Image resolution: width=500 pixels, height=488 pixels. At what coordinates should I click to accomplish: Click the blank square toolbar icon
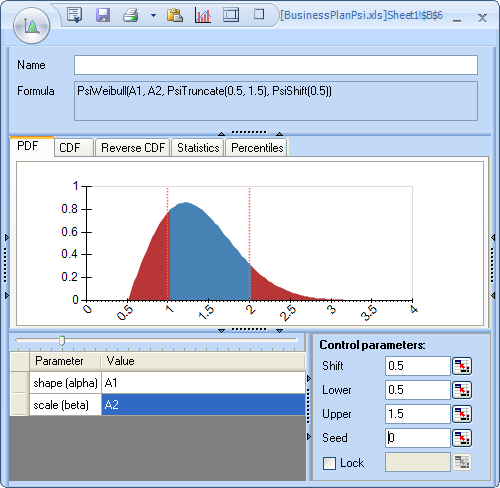point(259,14)
